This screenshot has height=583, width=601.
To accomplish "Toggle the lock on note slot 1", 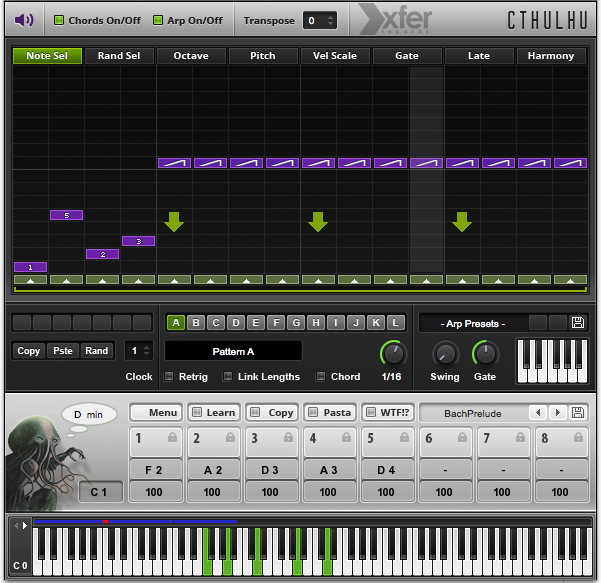I will point(172,437).
